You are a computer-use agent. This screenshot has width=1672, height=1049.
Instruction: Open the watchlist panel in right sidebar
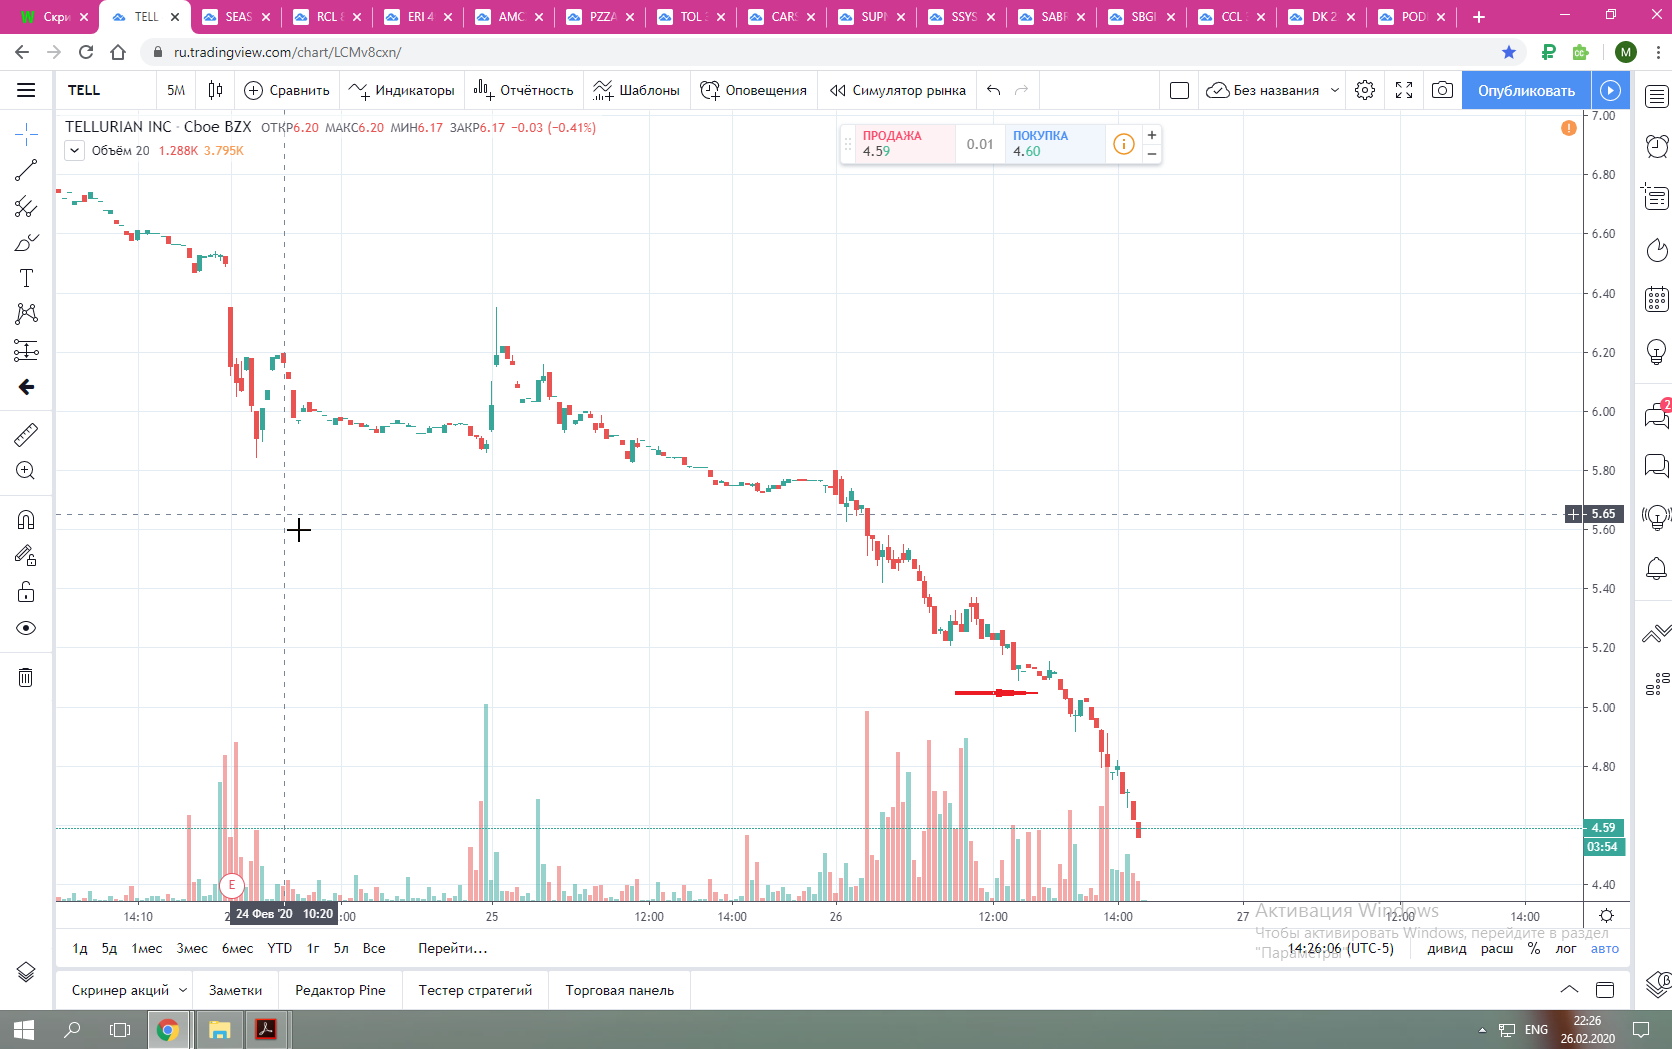pos(1657,97)
